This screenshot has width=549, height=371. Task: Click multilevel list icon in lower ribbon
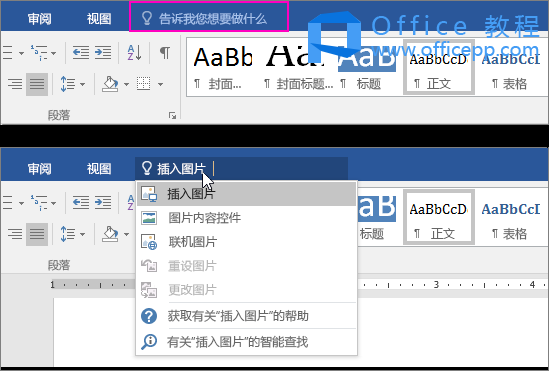click(x=39, y=203)
